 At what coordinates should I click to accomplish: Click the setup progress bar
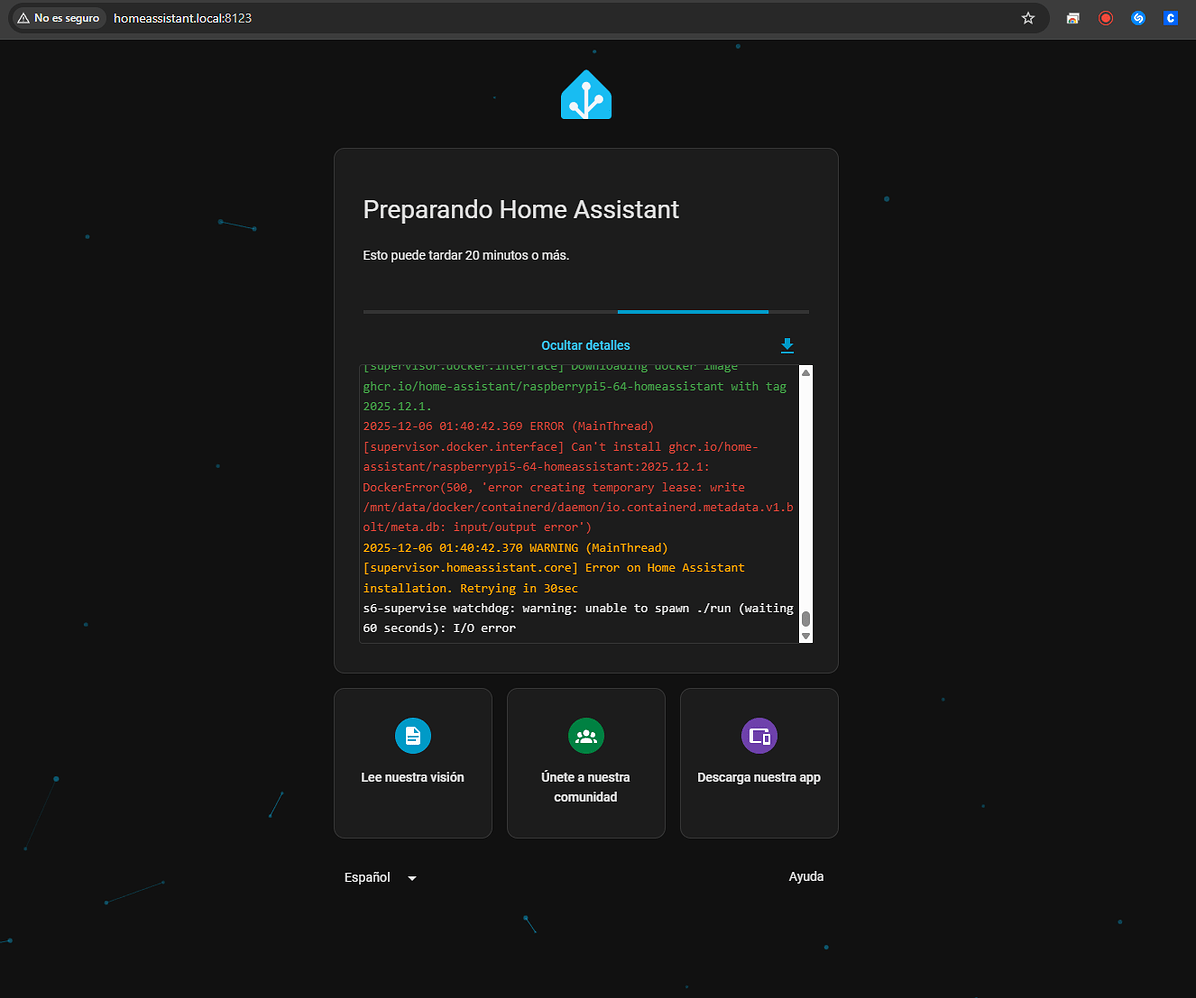[x=586, y=311]
